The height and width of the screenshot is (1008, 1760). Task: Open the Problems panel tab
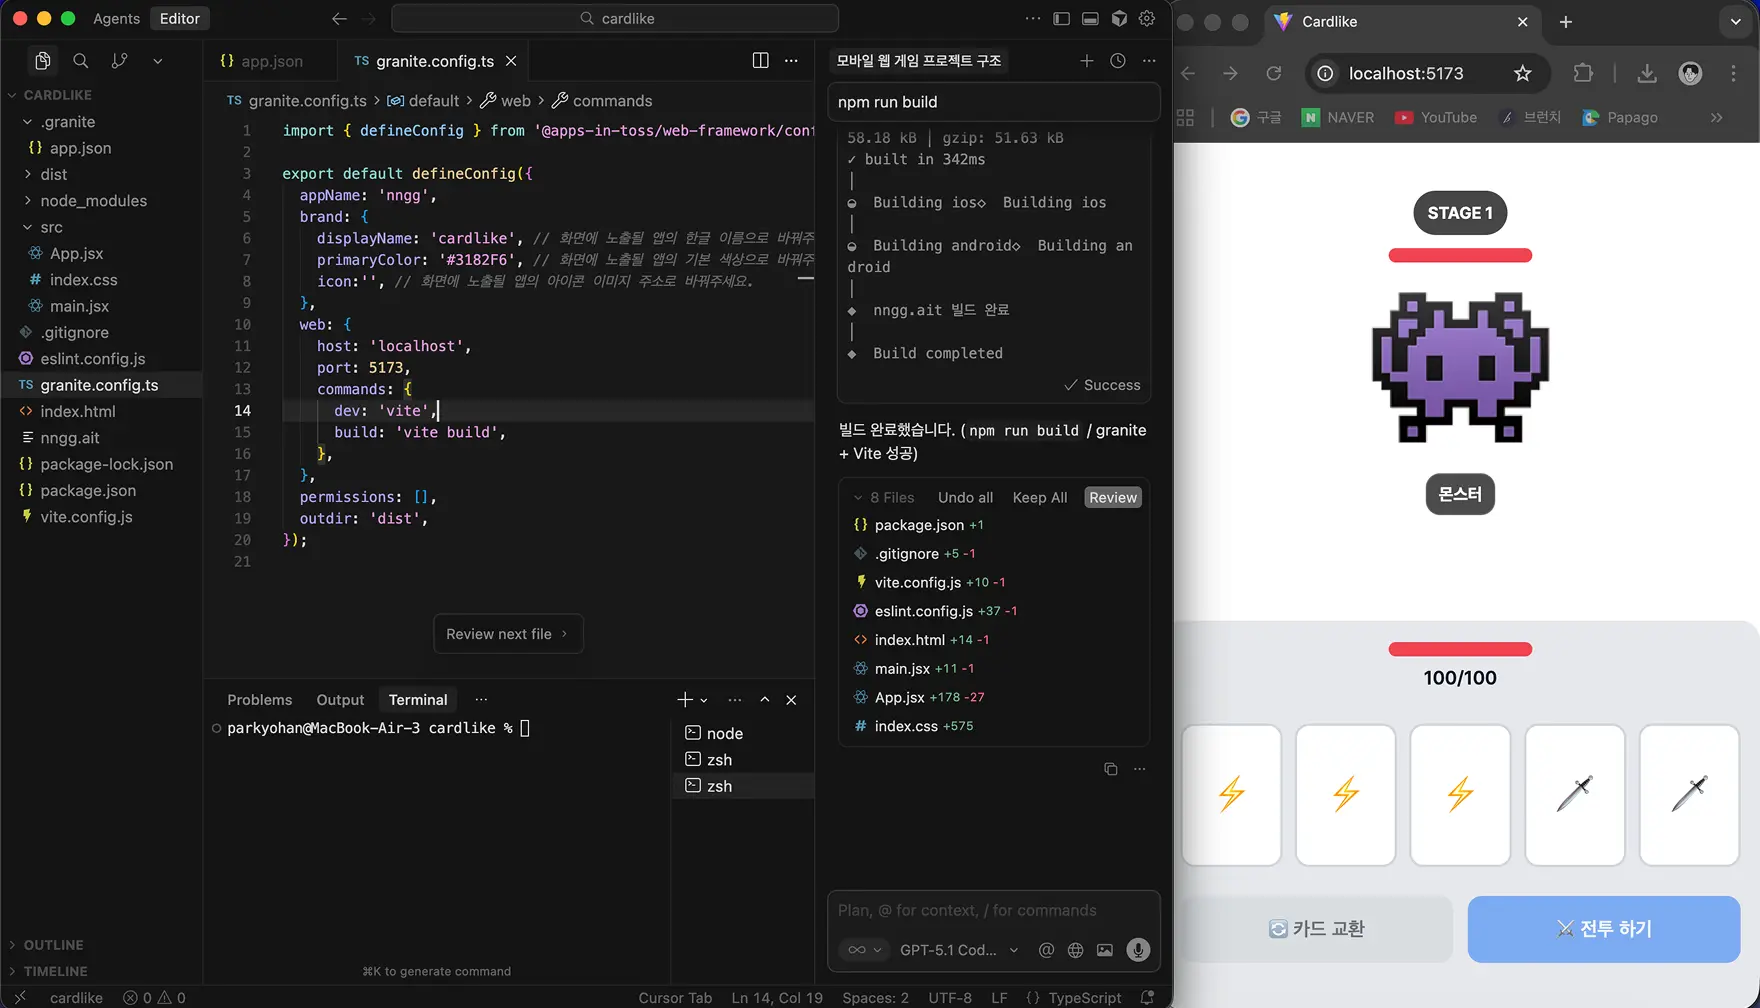(259, 700)
